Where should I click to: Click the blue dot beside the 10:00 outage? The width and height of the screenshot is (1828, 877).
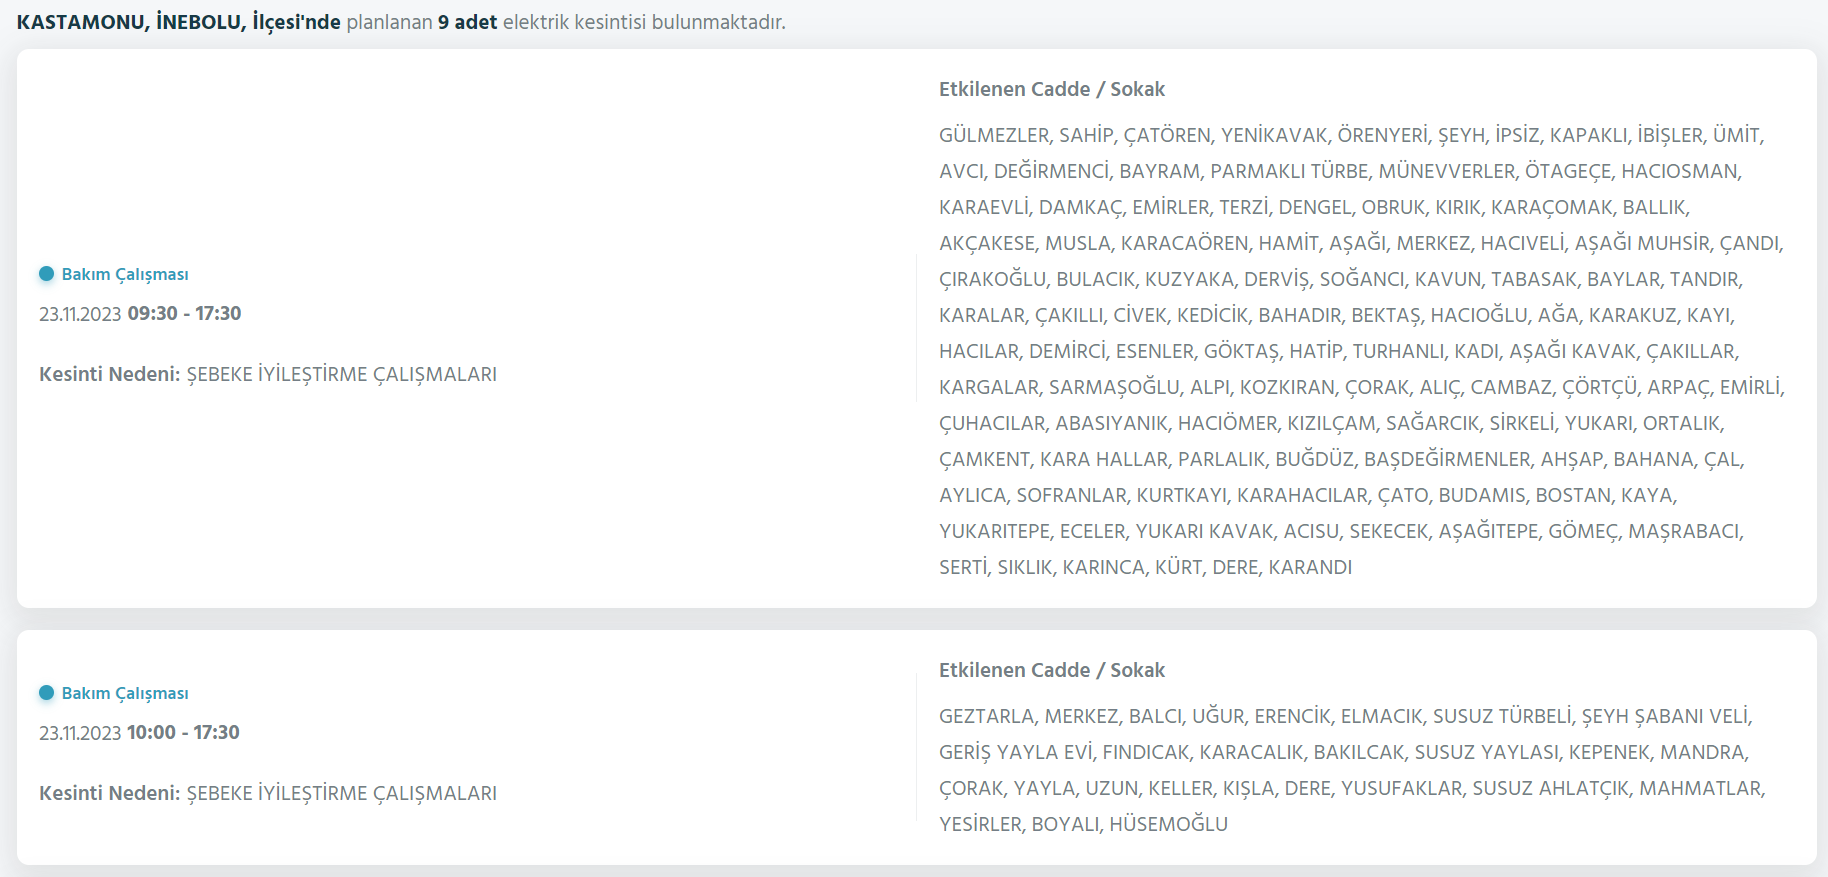[46, 693]
